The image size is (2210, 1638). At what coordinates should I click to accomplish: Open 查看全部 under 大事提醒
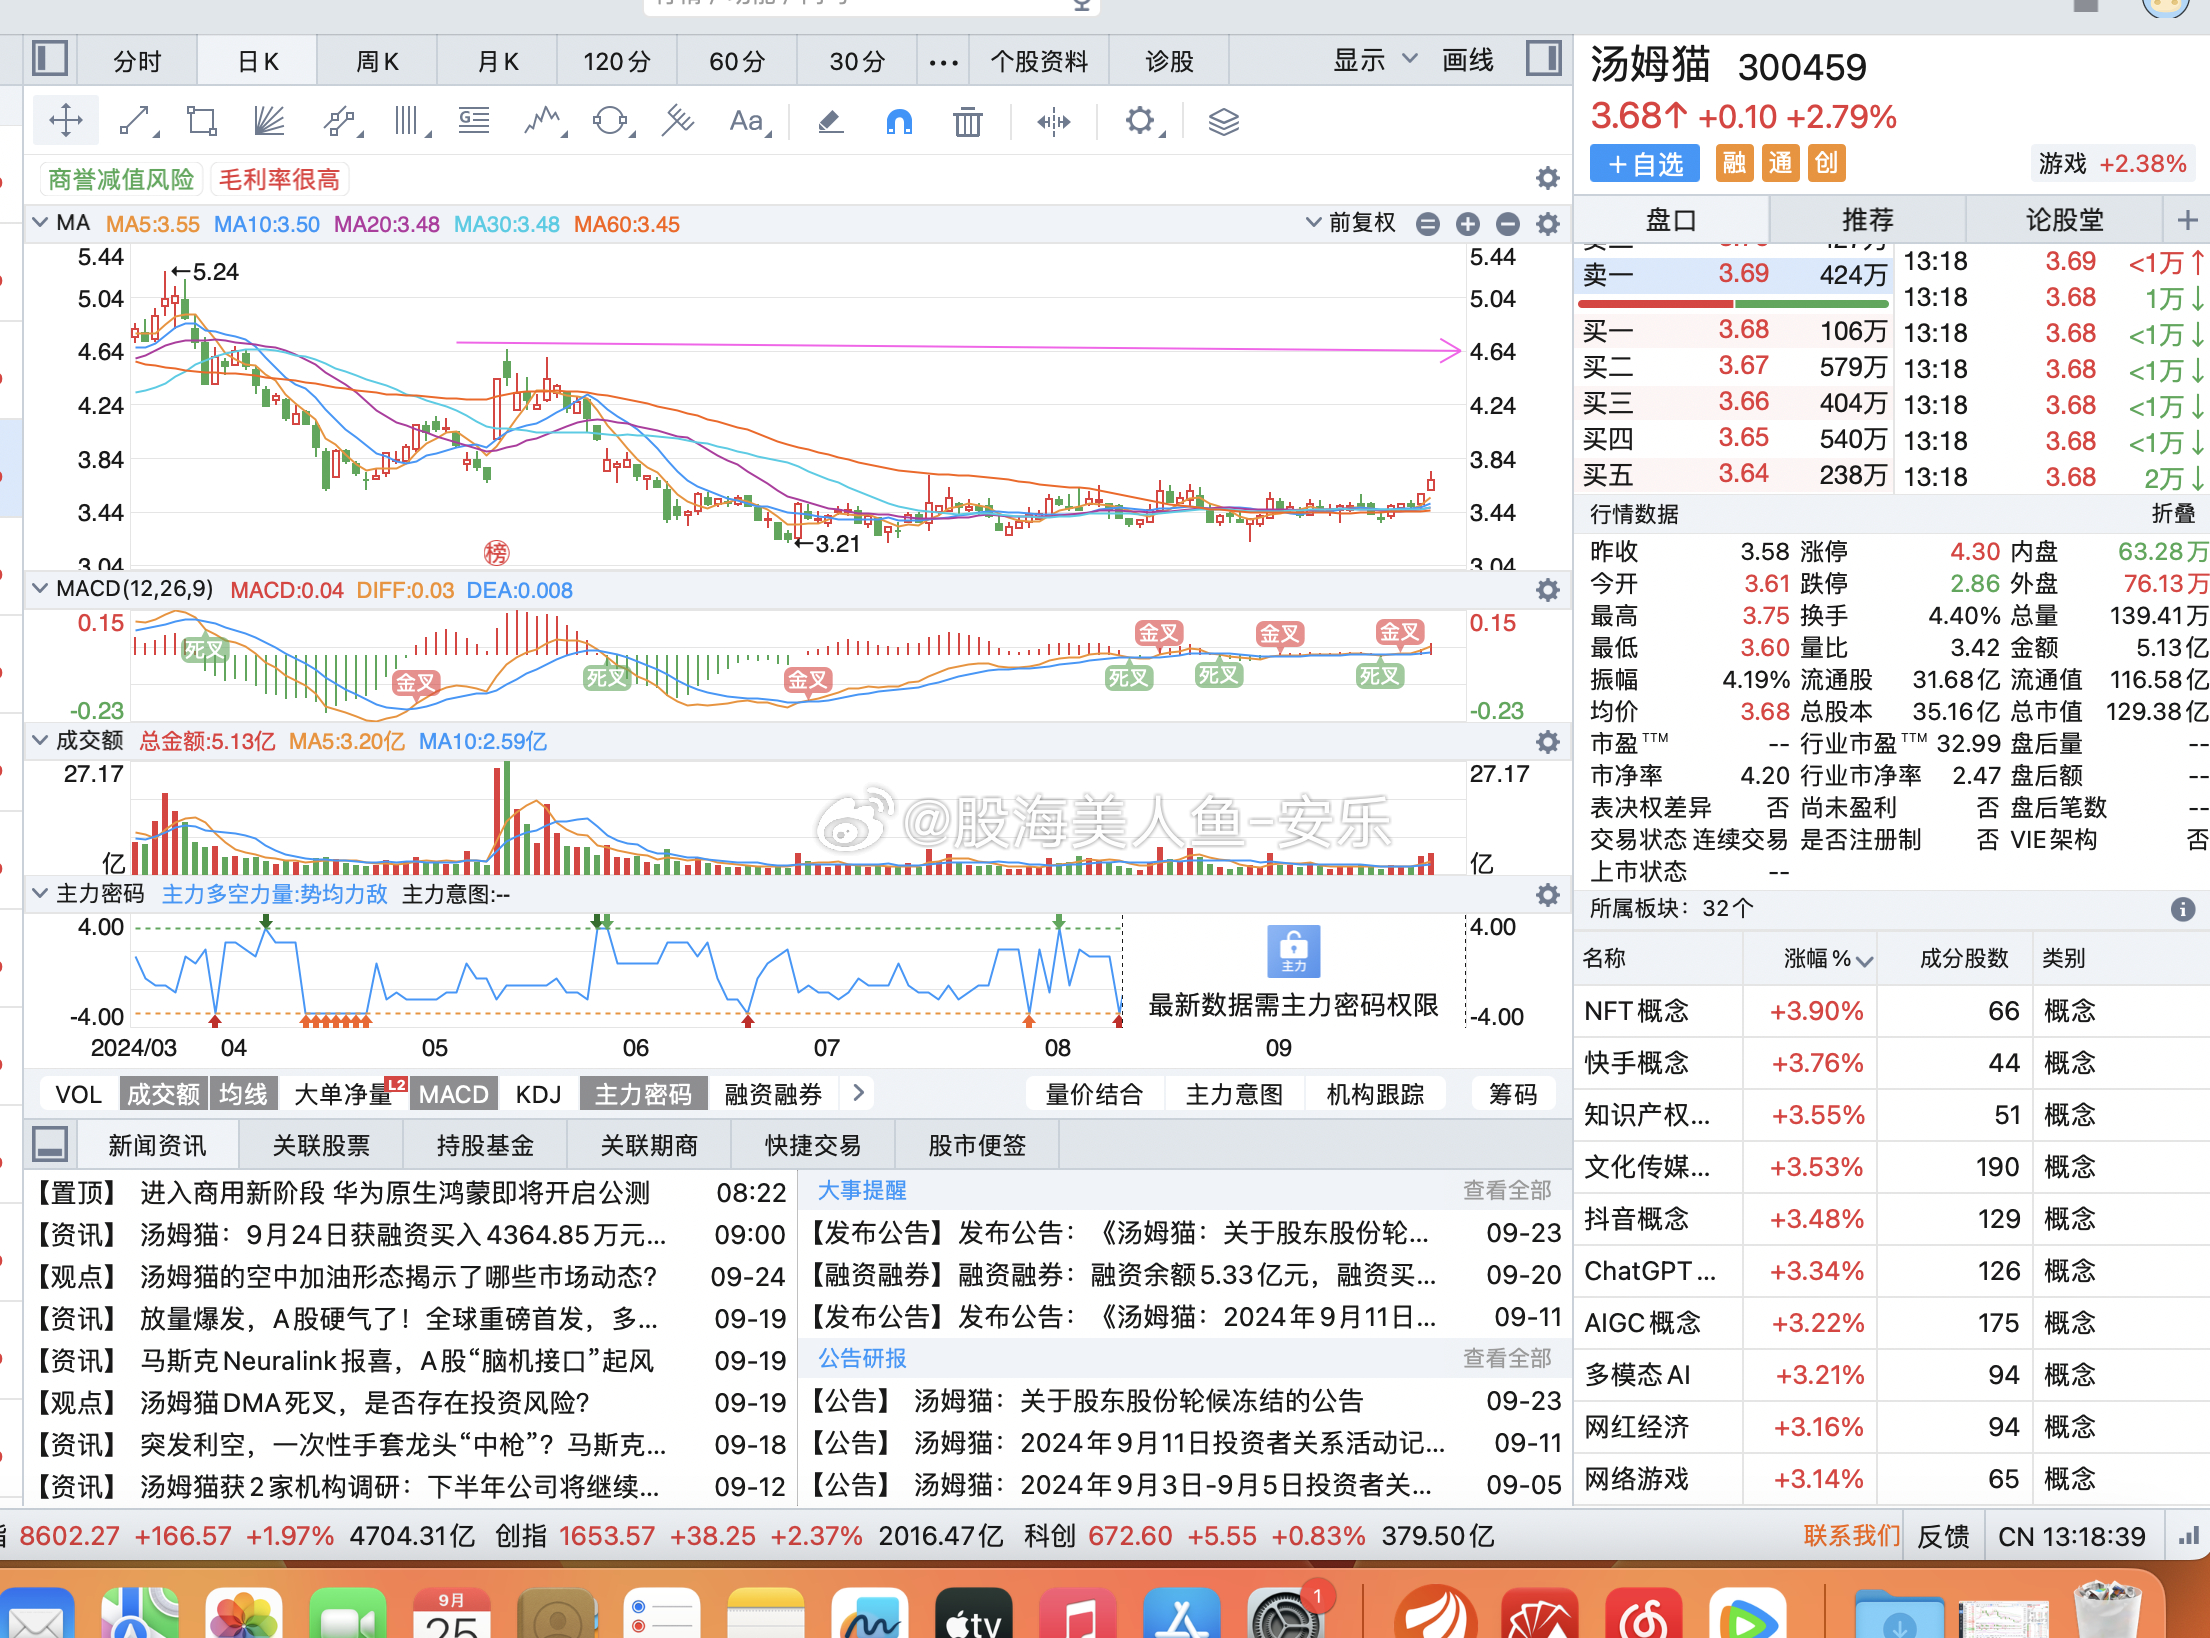coord(1506,1190)
